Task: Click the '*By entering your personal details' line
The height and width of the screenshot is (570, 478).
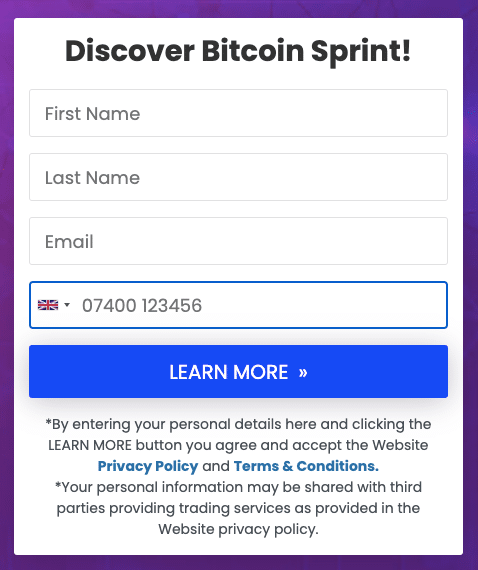Action: tap(238, 424)
